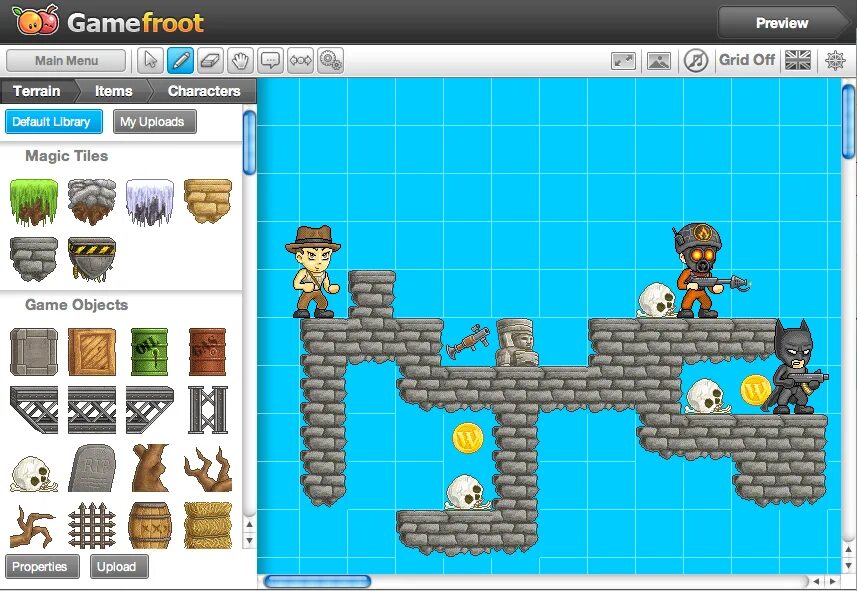857x591 pixels.
Task: Click the Gamefroot logo
Action: point(108,22)
